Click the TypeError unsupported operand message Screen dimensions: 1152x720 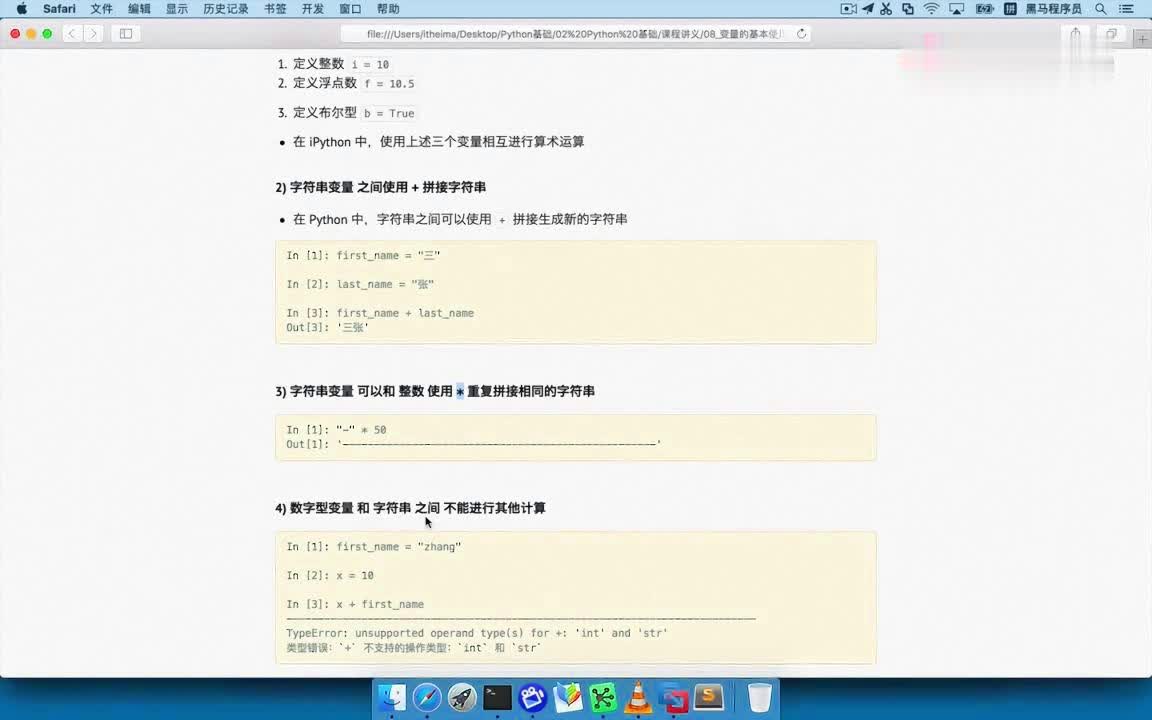point(477,633)
